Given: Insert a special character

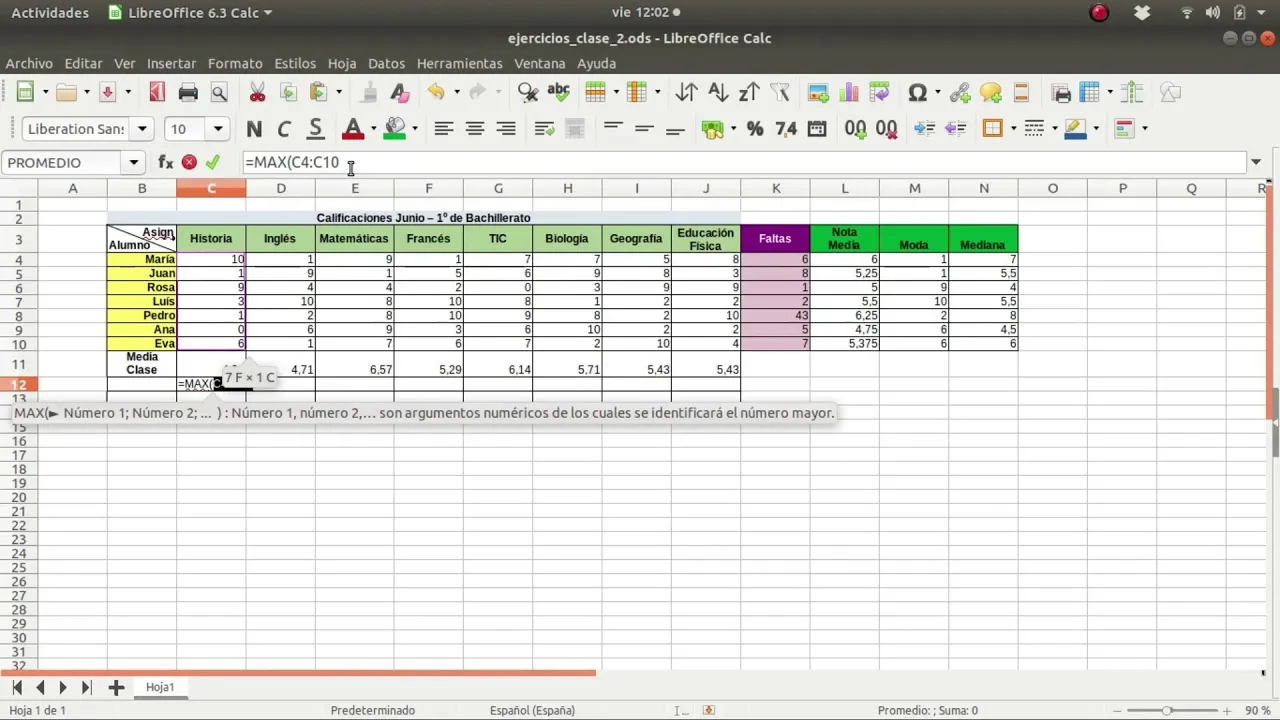Looking at the screenshot, I should coord(918,92).
